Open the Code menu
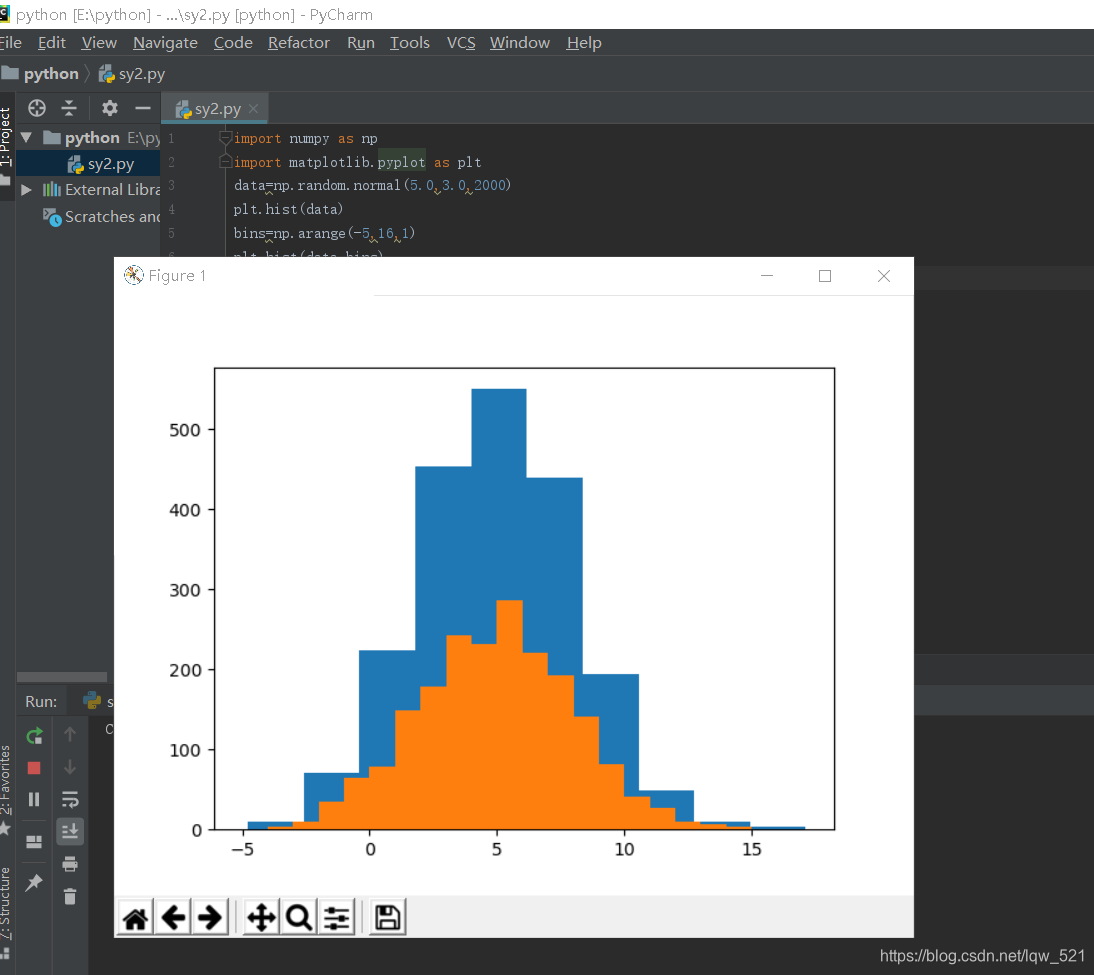1094x975 pixels. click(x=233, y=43)
